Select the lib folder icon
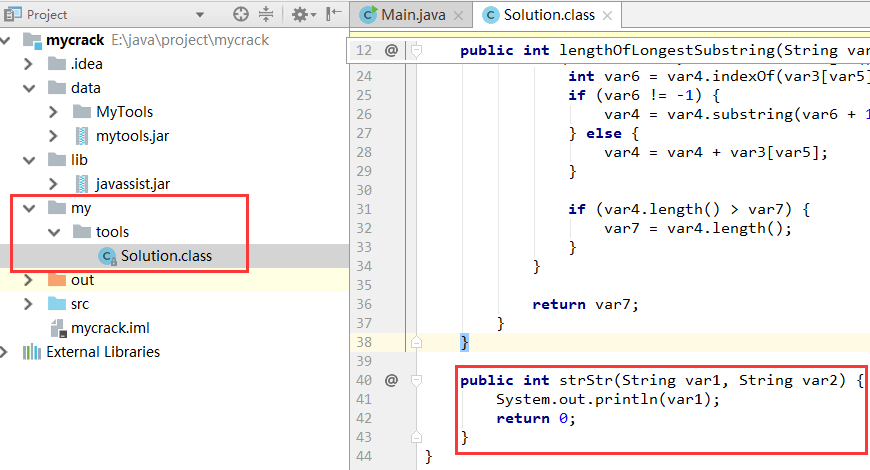 click(x=57, y=160)
